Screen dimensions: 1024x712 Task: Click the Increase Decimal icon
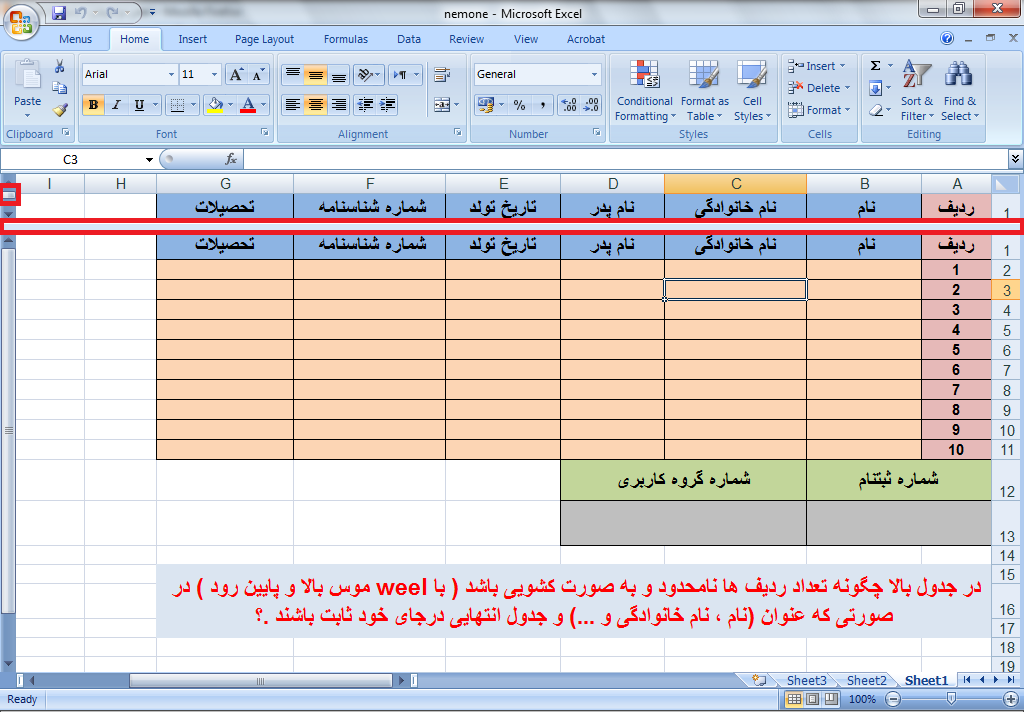click(569, 105)
